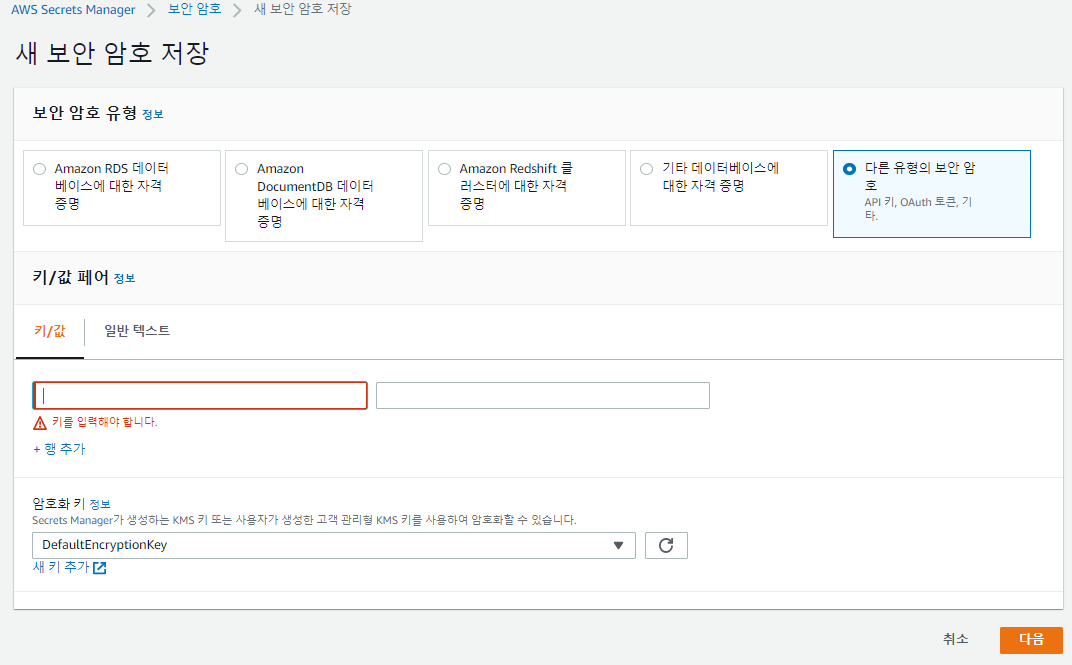Click the refresh encryption keys icon button
The height and width of the screenshot is (665, 1072).
tap(666, 545)
